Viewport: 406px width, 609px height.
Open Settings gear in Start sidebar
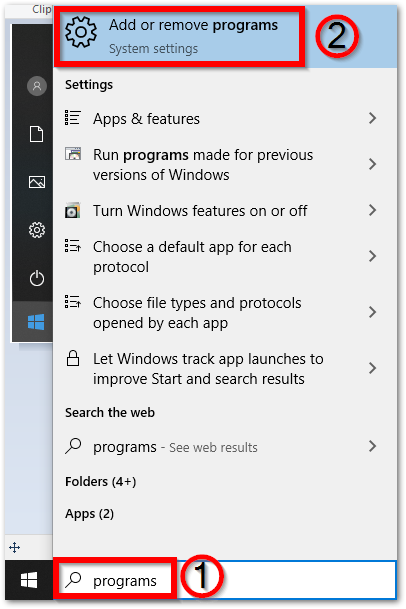click(37, 230)
